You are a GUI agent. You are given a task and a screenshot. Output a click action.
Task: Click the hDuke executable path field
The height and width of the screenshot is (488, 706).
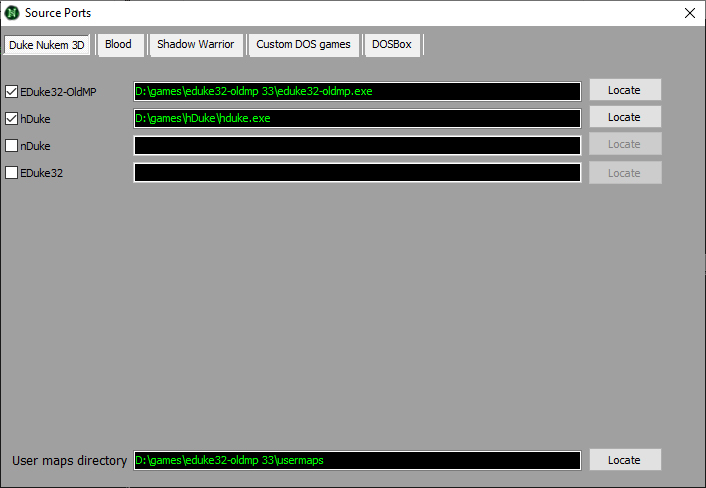point(358,118)
